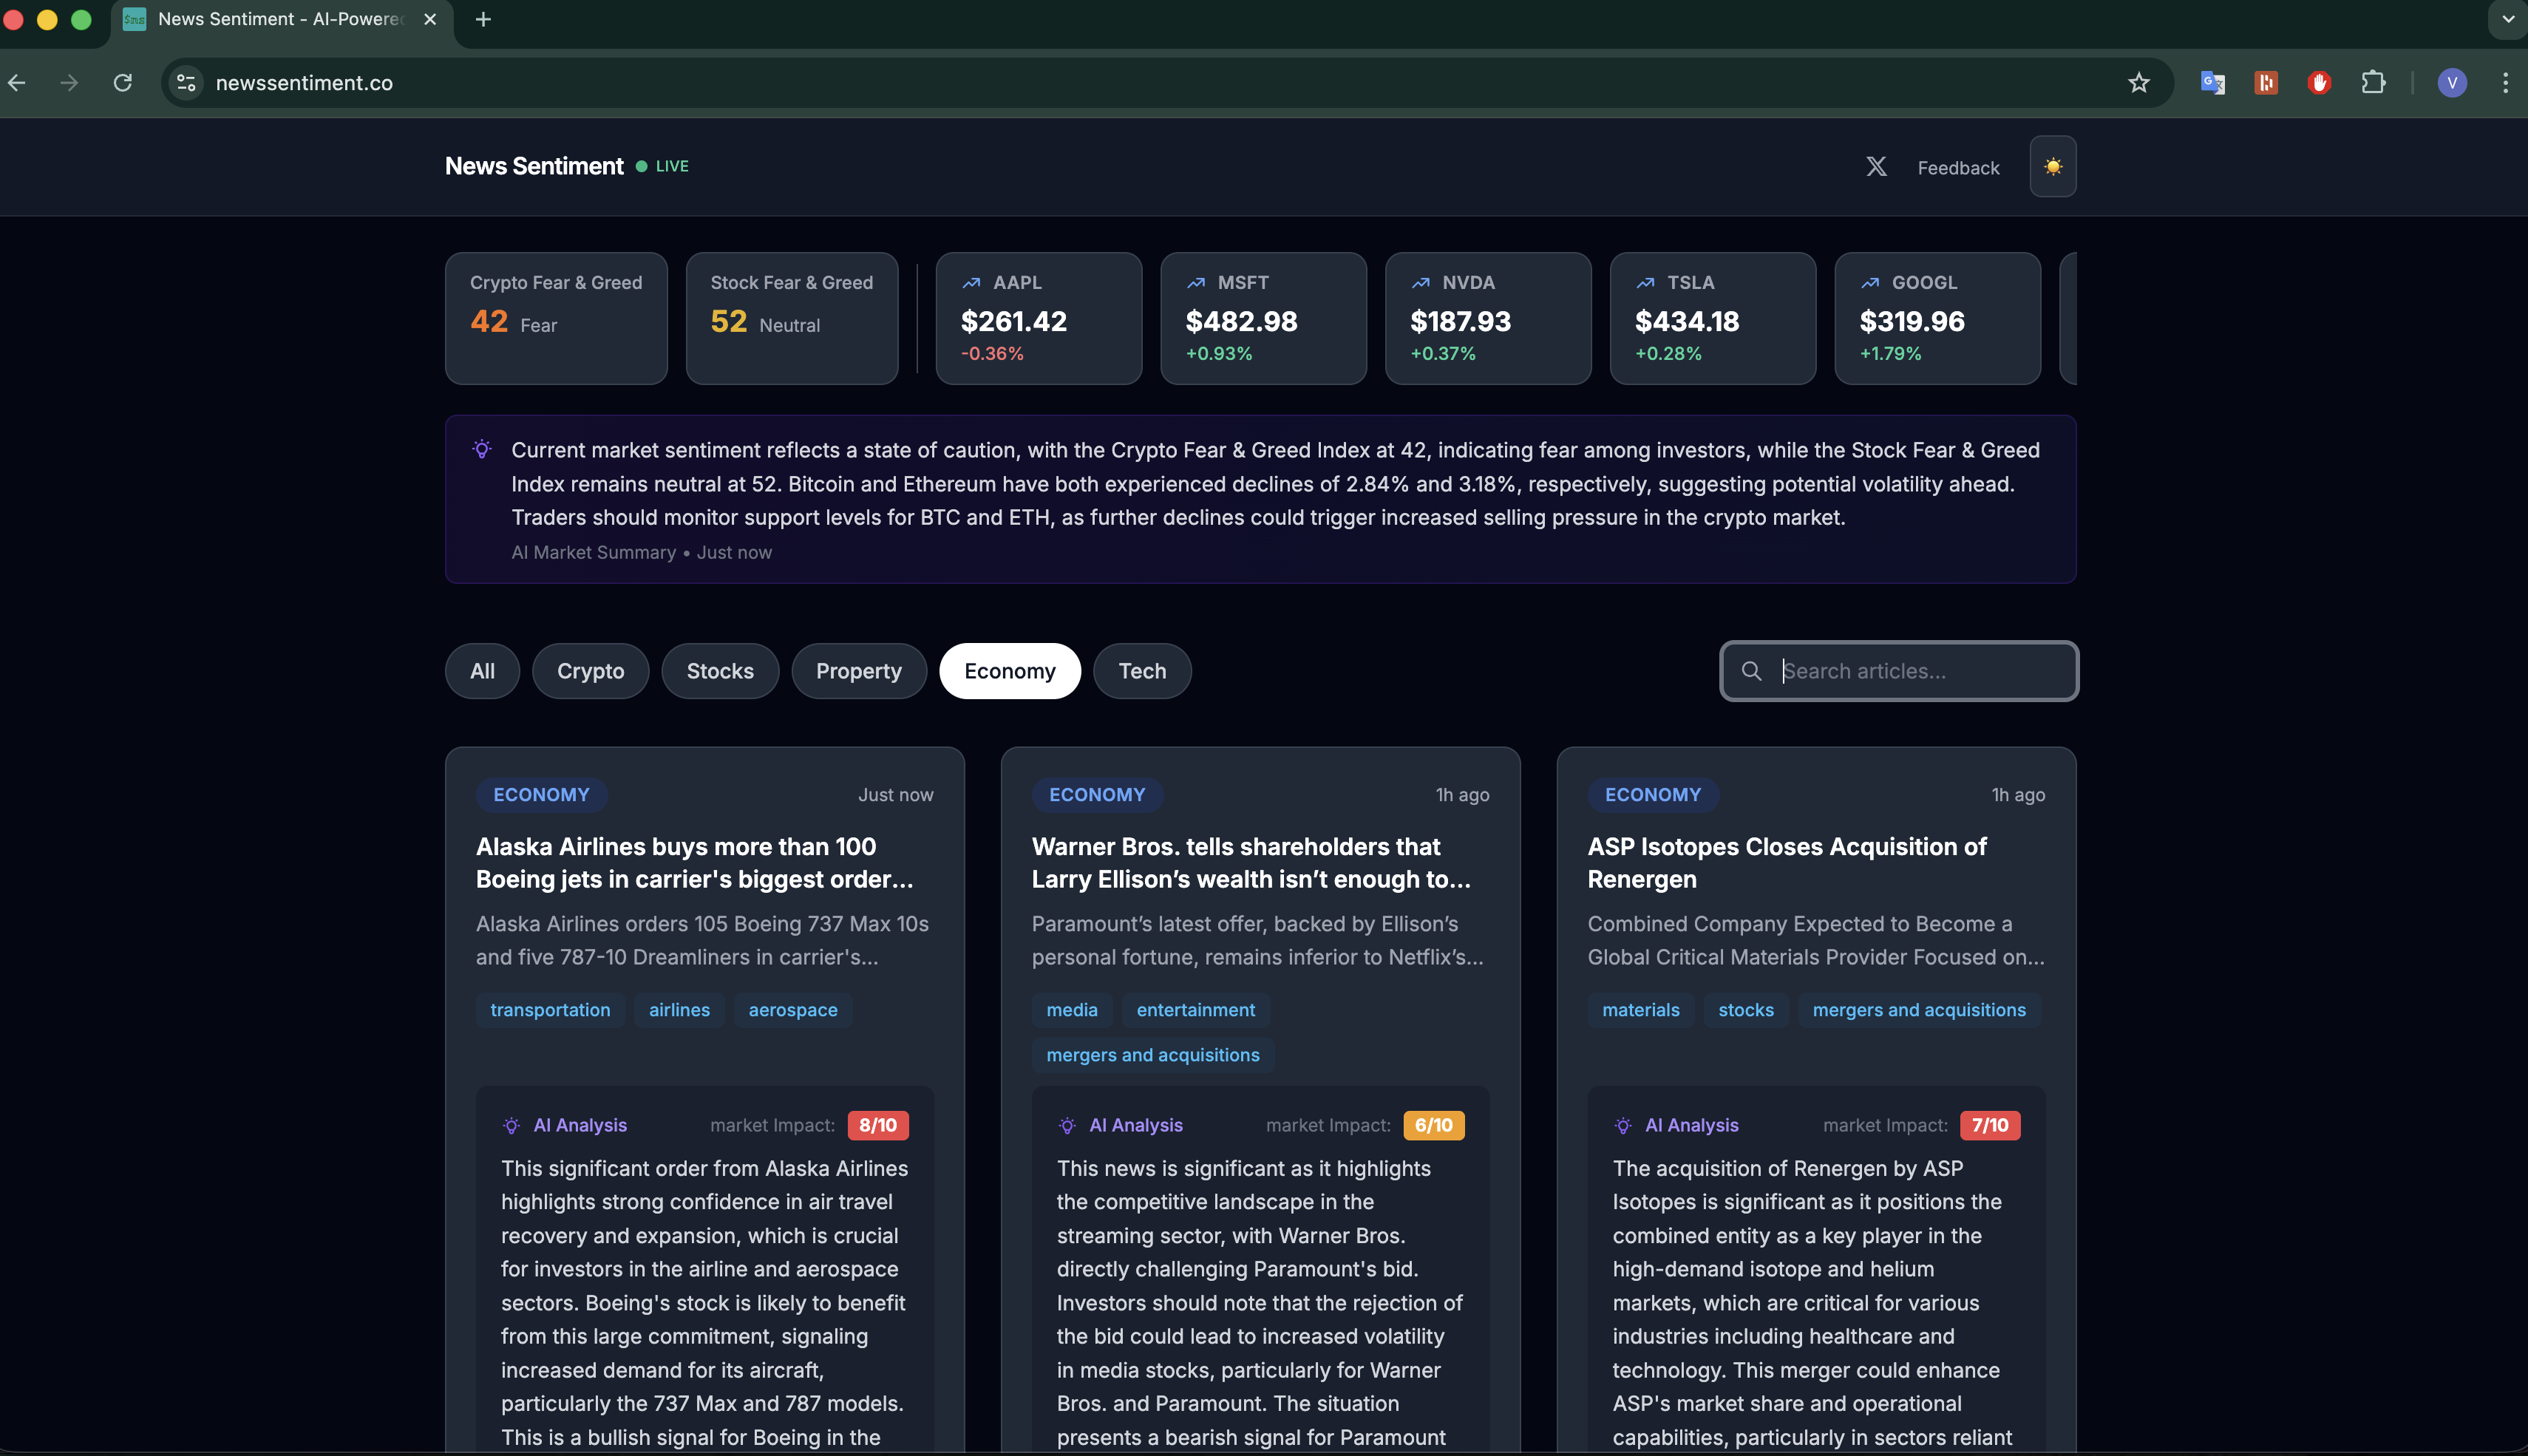Click the browser extensions puzzle icon
This screenshot has height=1456, width=2528.
(2374, 82)
